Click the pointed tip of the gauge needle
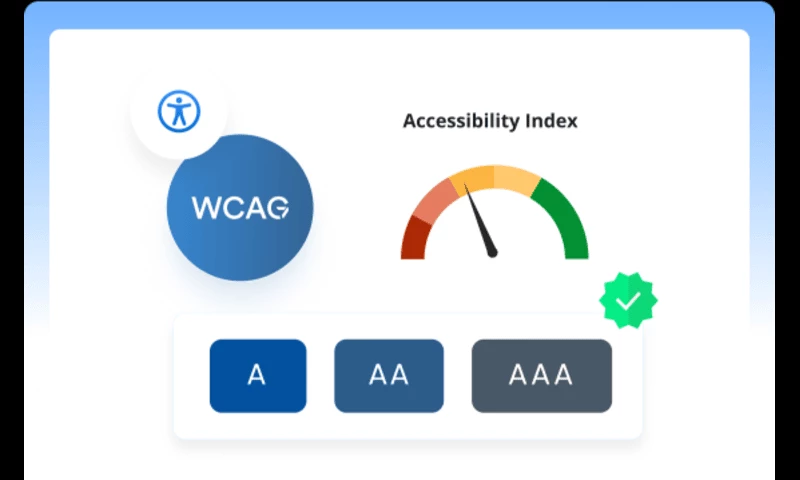This screenshot has width=800, height=480. point(467,186)
